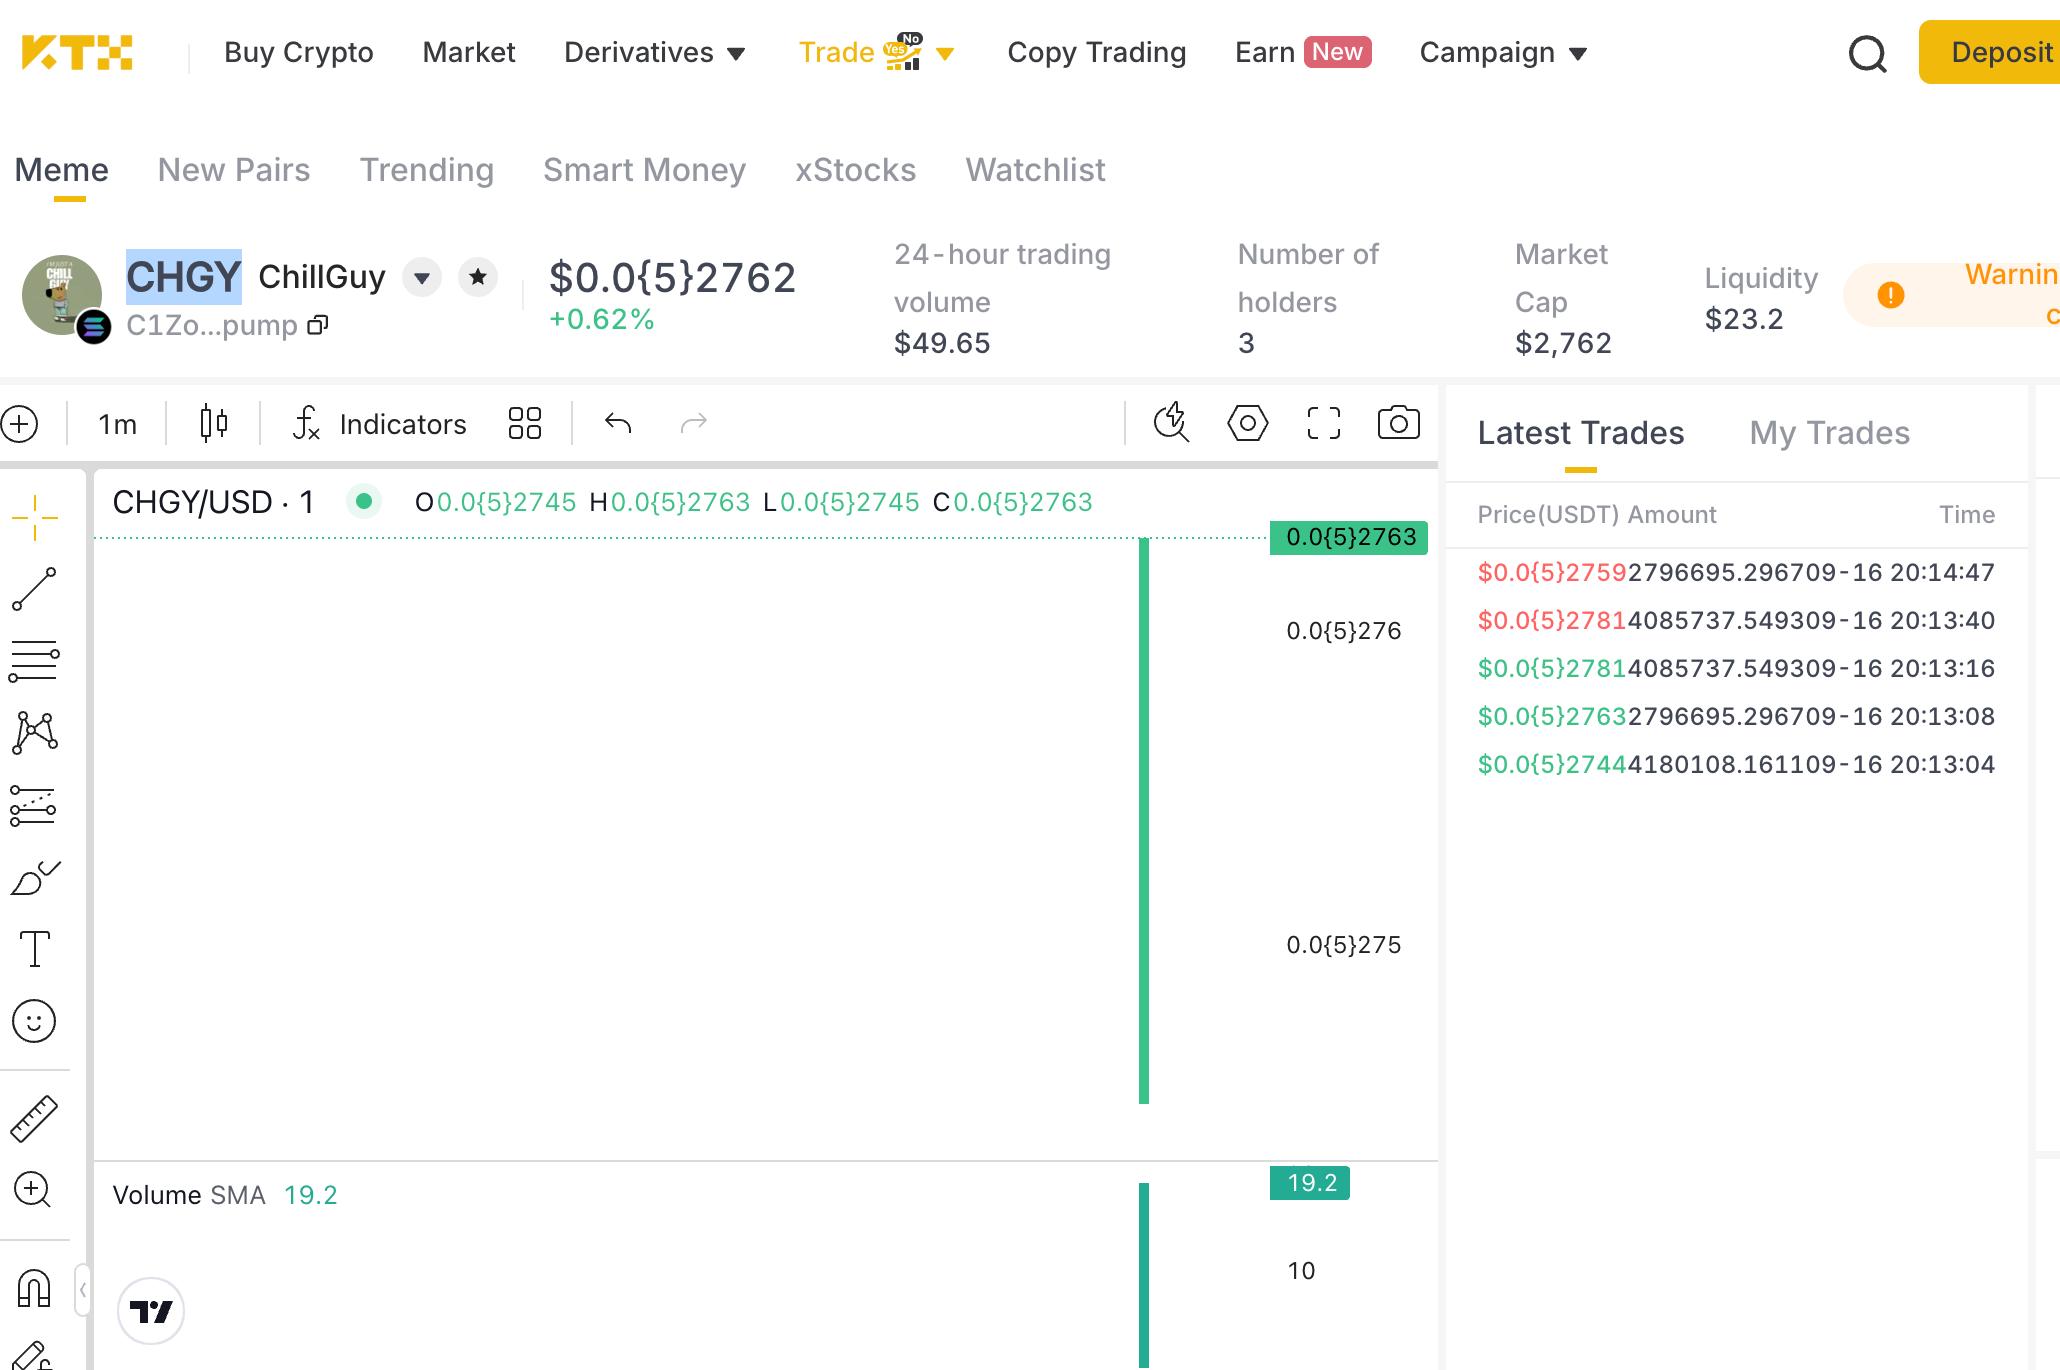The width and height of the screenshot is (2060, 1370).
Task: Switch to the Meme tab
Action: [62, 170]
